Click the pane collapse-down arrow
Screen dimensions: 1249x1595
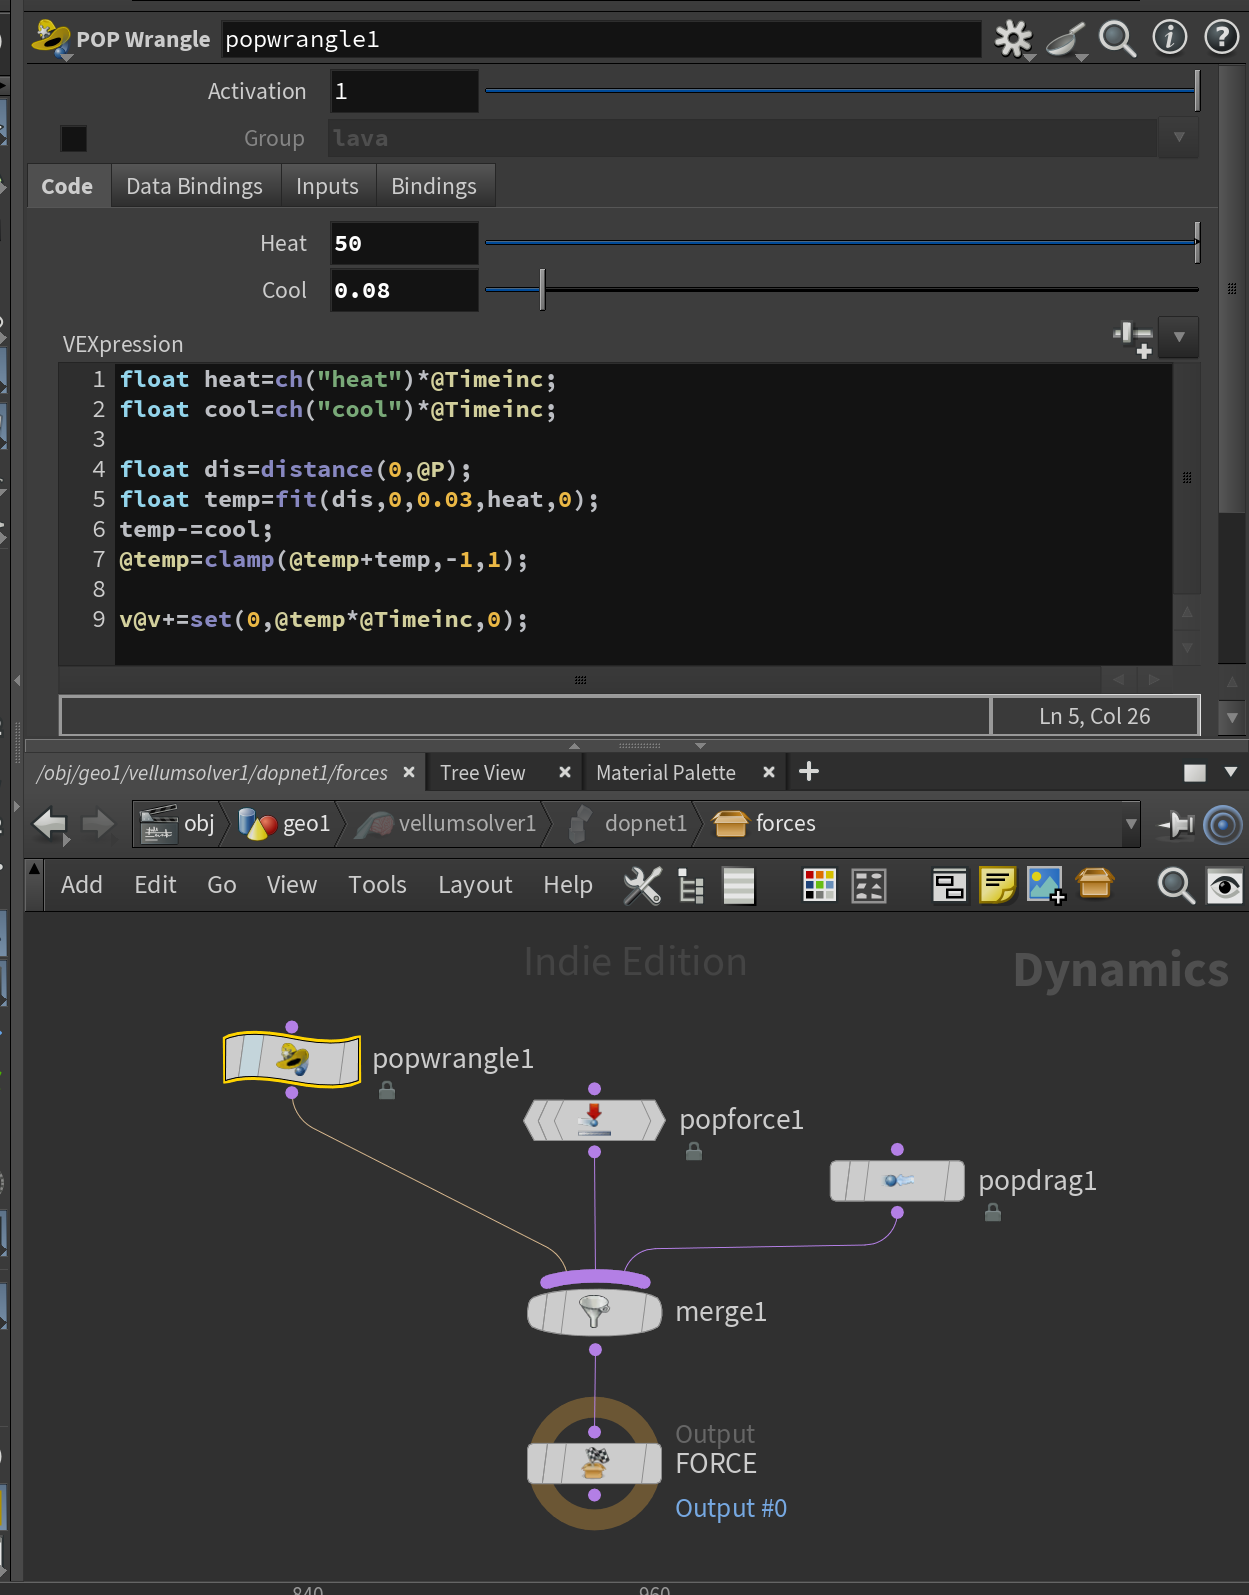(x=700, y=746)
